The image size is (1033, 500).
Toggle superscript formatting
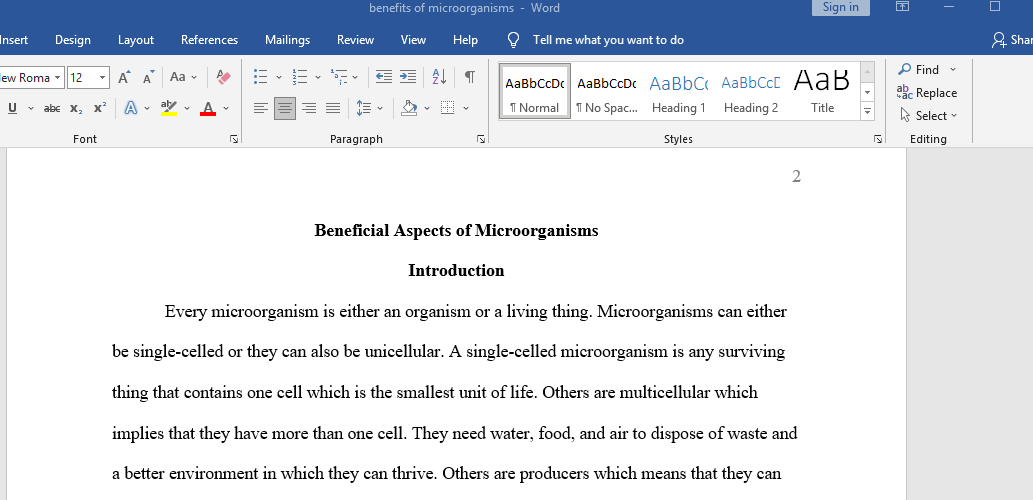click(99, 108)
